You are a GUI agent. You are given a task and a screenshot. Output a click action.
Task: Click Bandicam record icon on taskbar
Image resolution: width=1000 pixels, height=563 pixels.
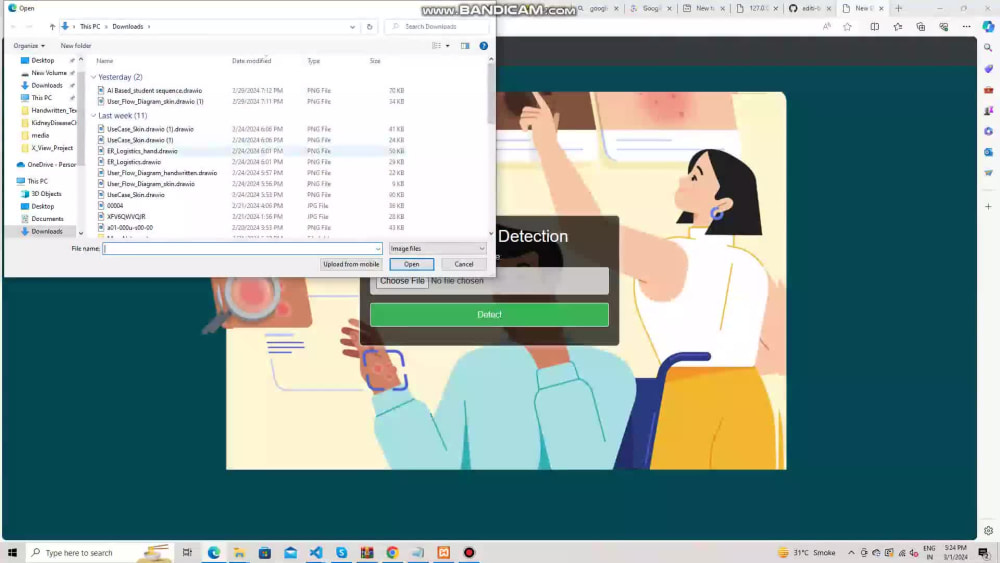[x=469, y=553]
